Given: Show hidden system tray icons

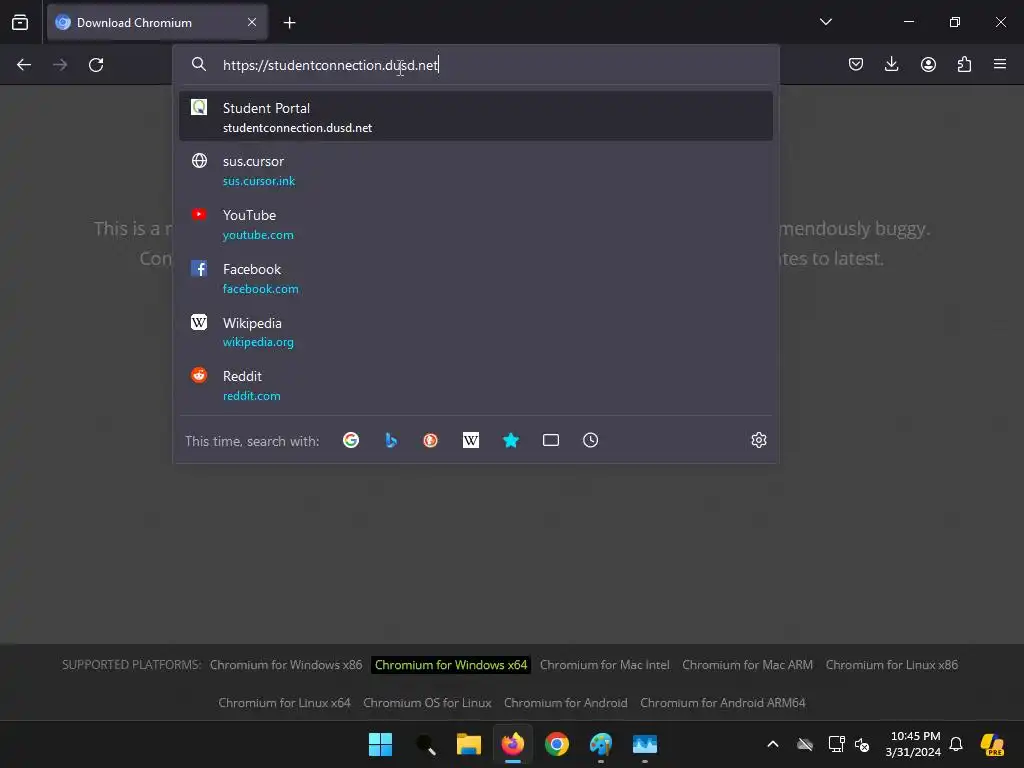Looking at the screenshot, I should pyautogui.click(x=773, y=744).
